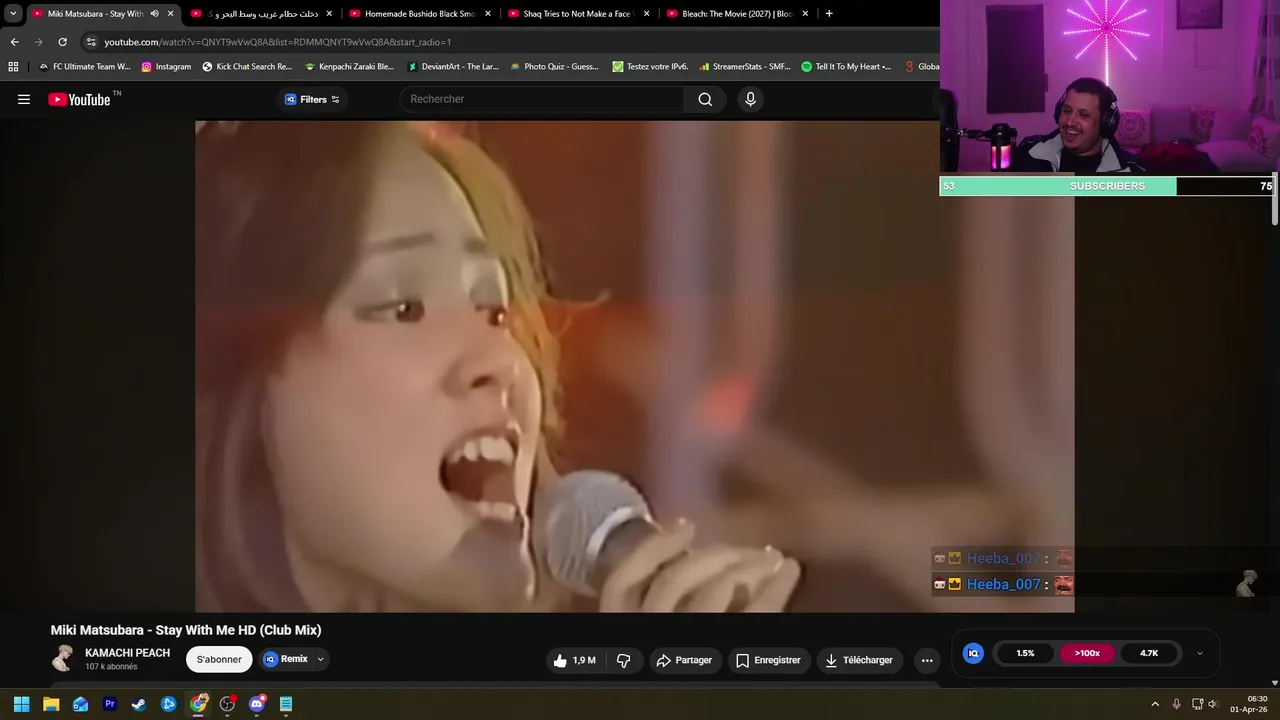Open the Outlook mail taskbar icon

(80, 704)
